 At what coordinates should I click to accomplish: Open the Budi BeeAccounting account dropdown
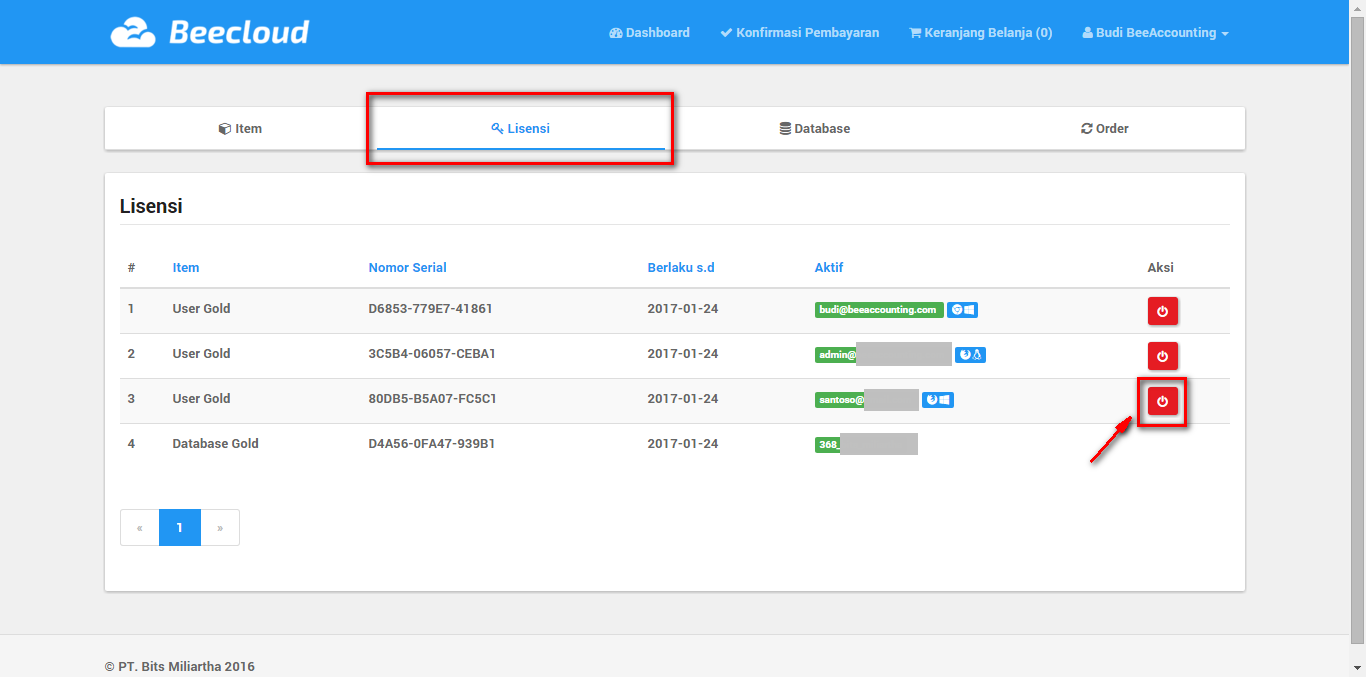(1155, 32)
